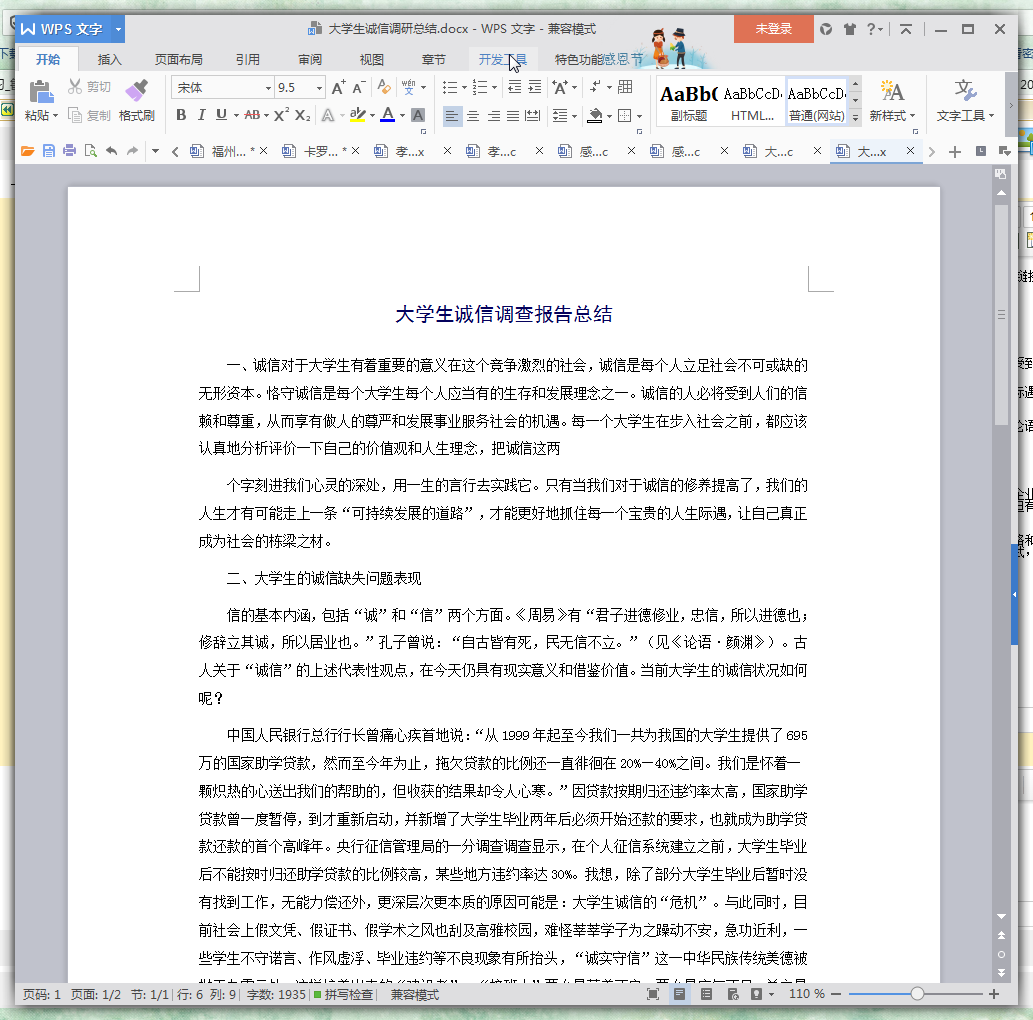1033x1020 pixels.
Task: Open the WPS 文字 application menu arrow
Action: click(x=119, y=29)
